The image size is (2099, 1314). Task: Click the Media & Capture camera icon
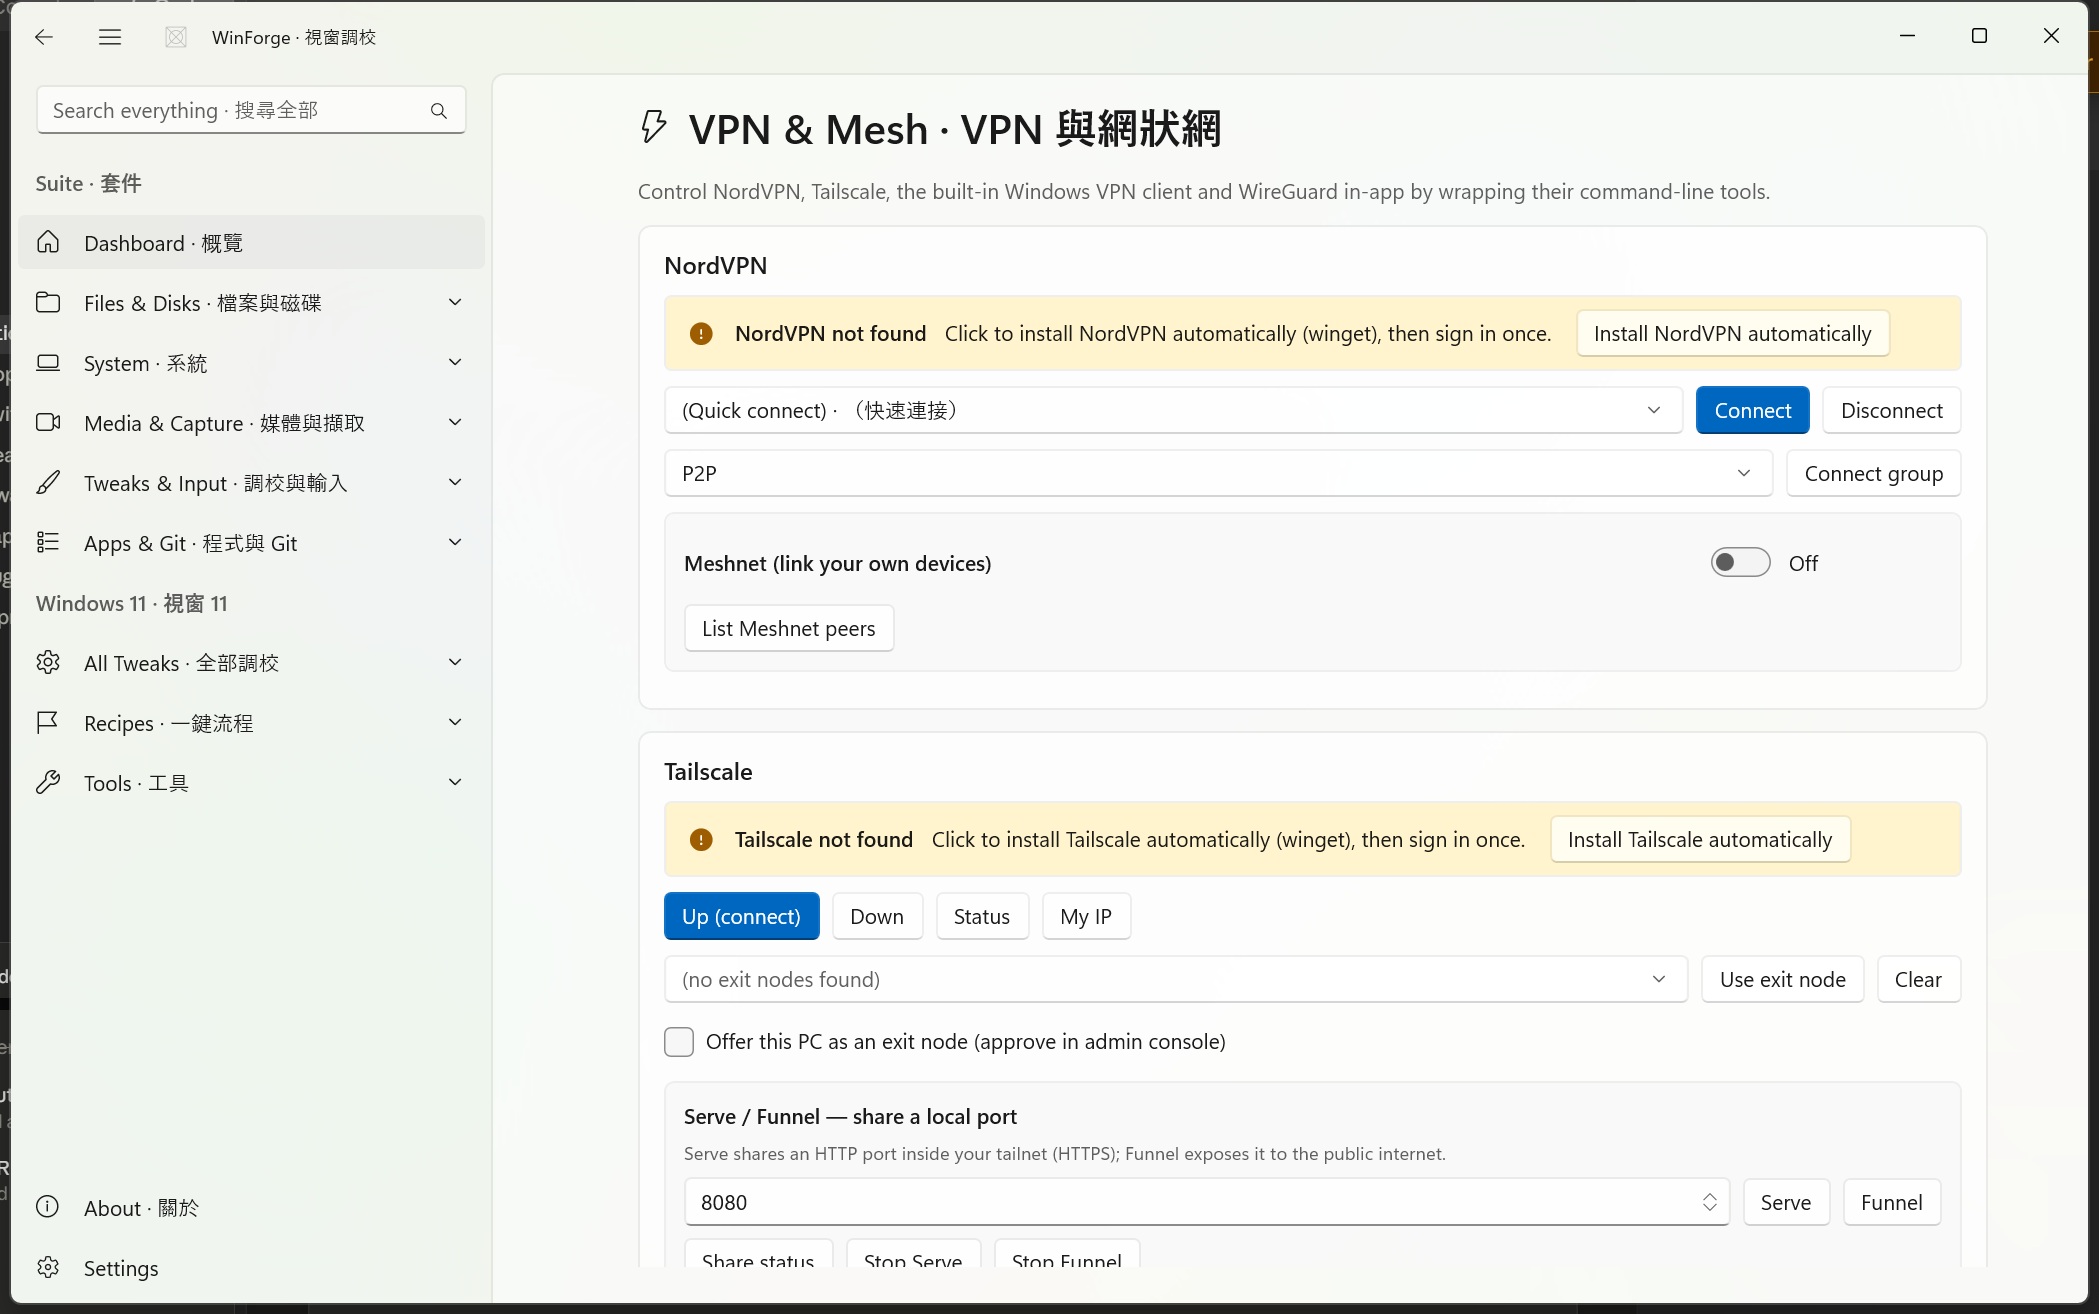(x=48, y=423)
